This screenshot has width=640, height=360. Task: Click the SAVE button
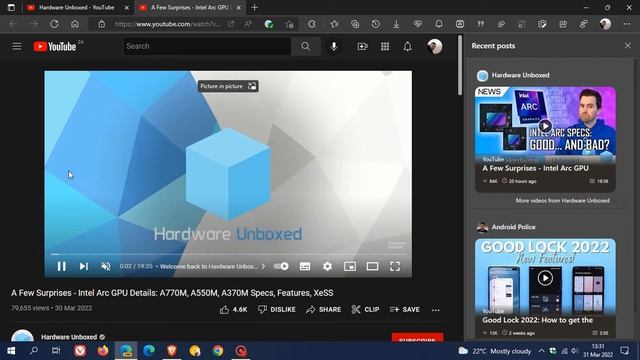[x=404, y=310]
